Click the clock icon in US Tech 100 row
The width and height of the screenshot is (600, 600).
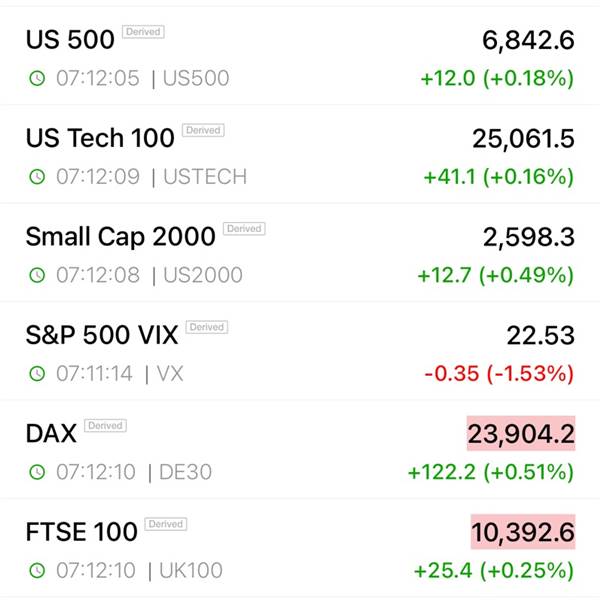point(37,176)
